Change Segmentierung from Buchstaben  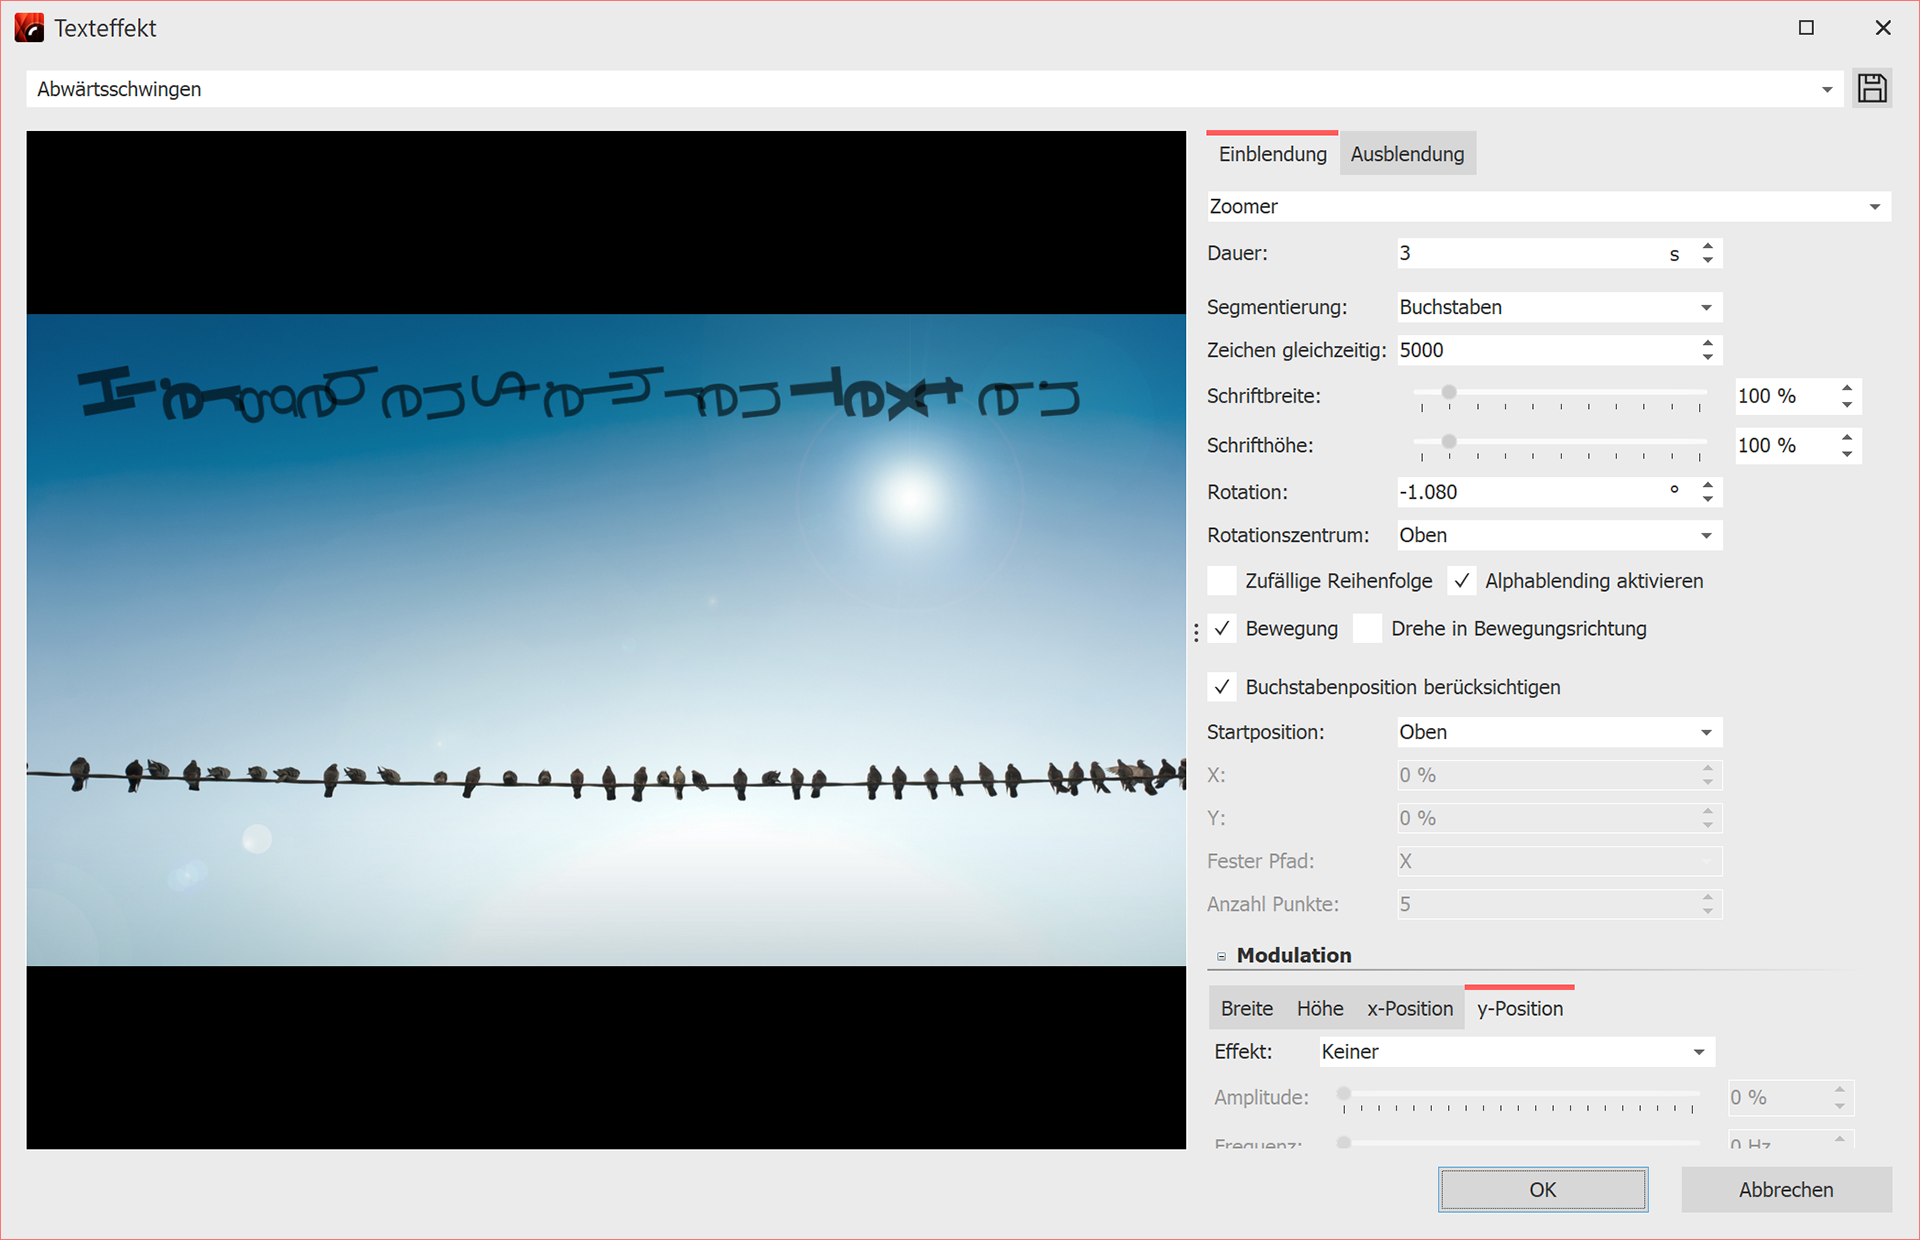(1558, 307)
